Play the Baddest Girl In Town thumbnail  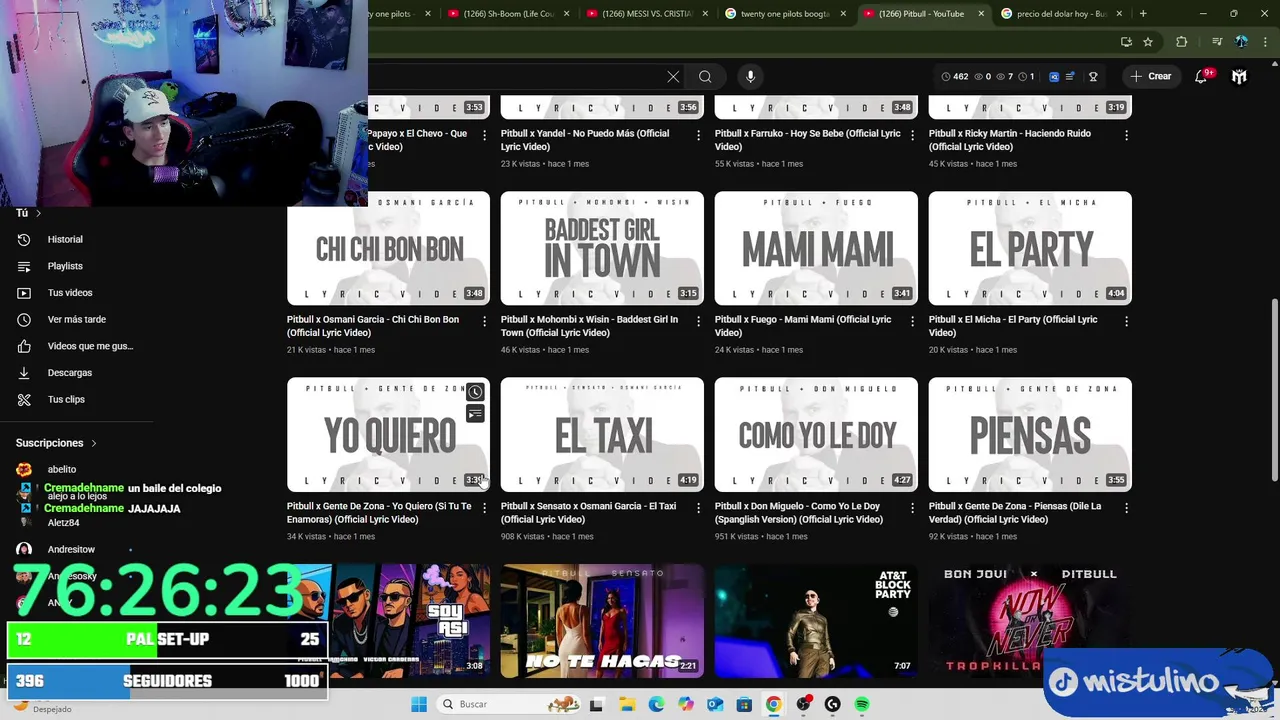(602, 248)
